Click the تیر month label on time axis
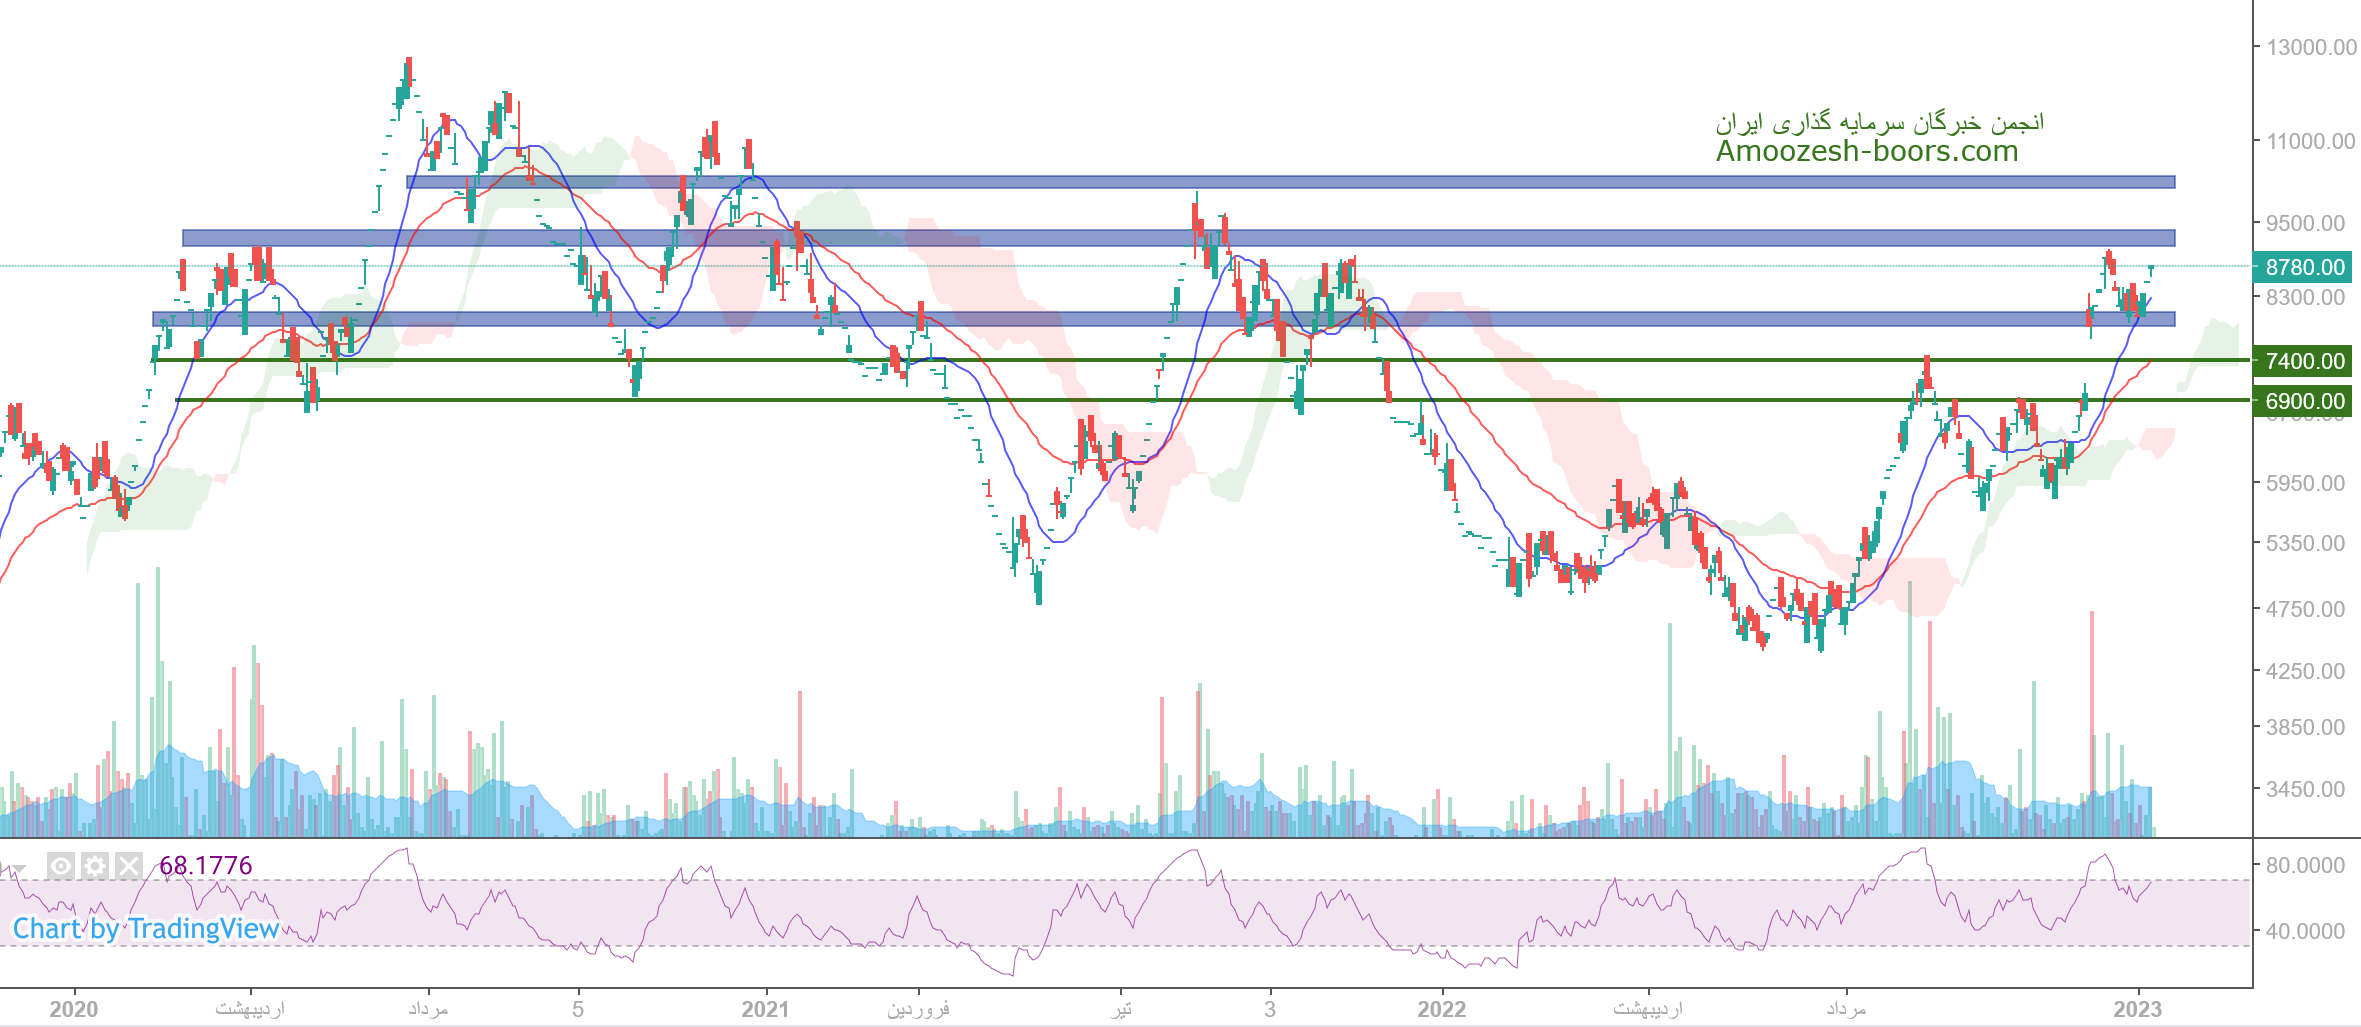Image resolution: width=2361 pixels, height=1027 pixels. tap(1121, 1009)
